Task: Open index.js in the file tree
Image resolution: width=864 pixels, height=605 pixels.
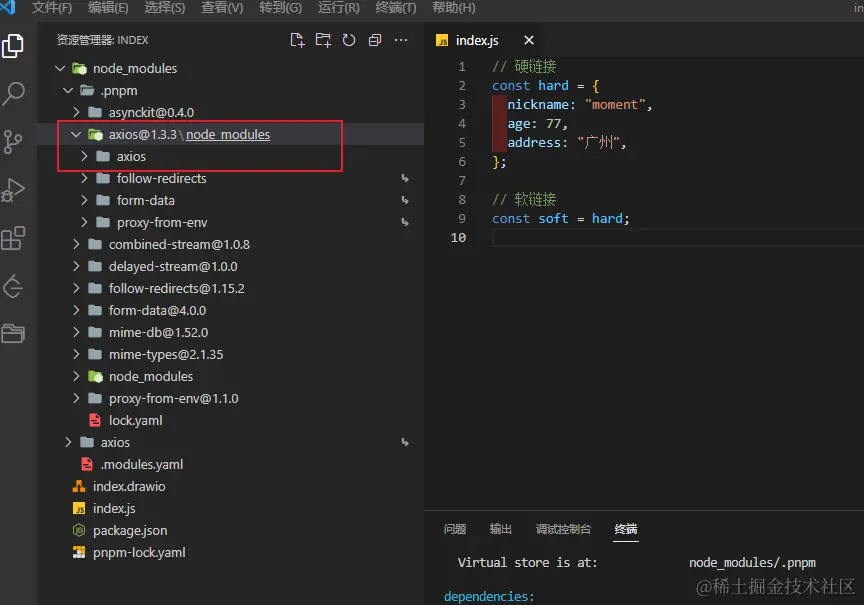Action: point(114,509)
